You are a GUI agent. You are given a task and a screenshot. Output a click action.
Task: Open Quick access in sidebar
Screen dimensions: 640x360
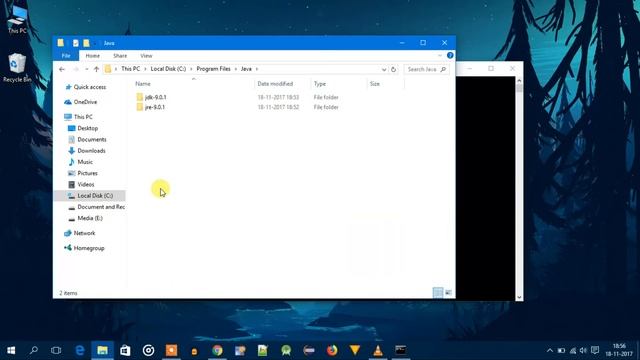click(89, 87)
